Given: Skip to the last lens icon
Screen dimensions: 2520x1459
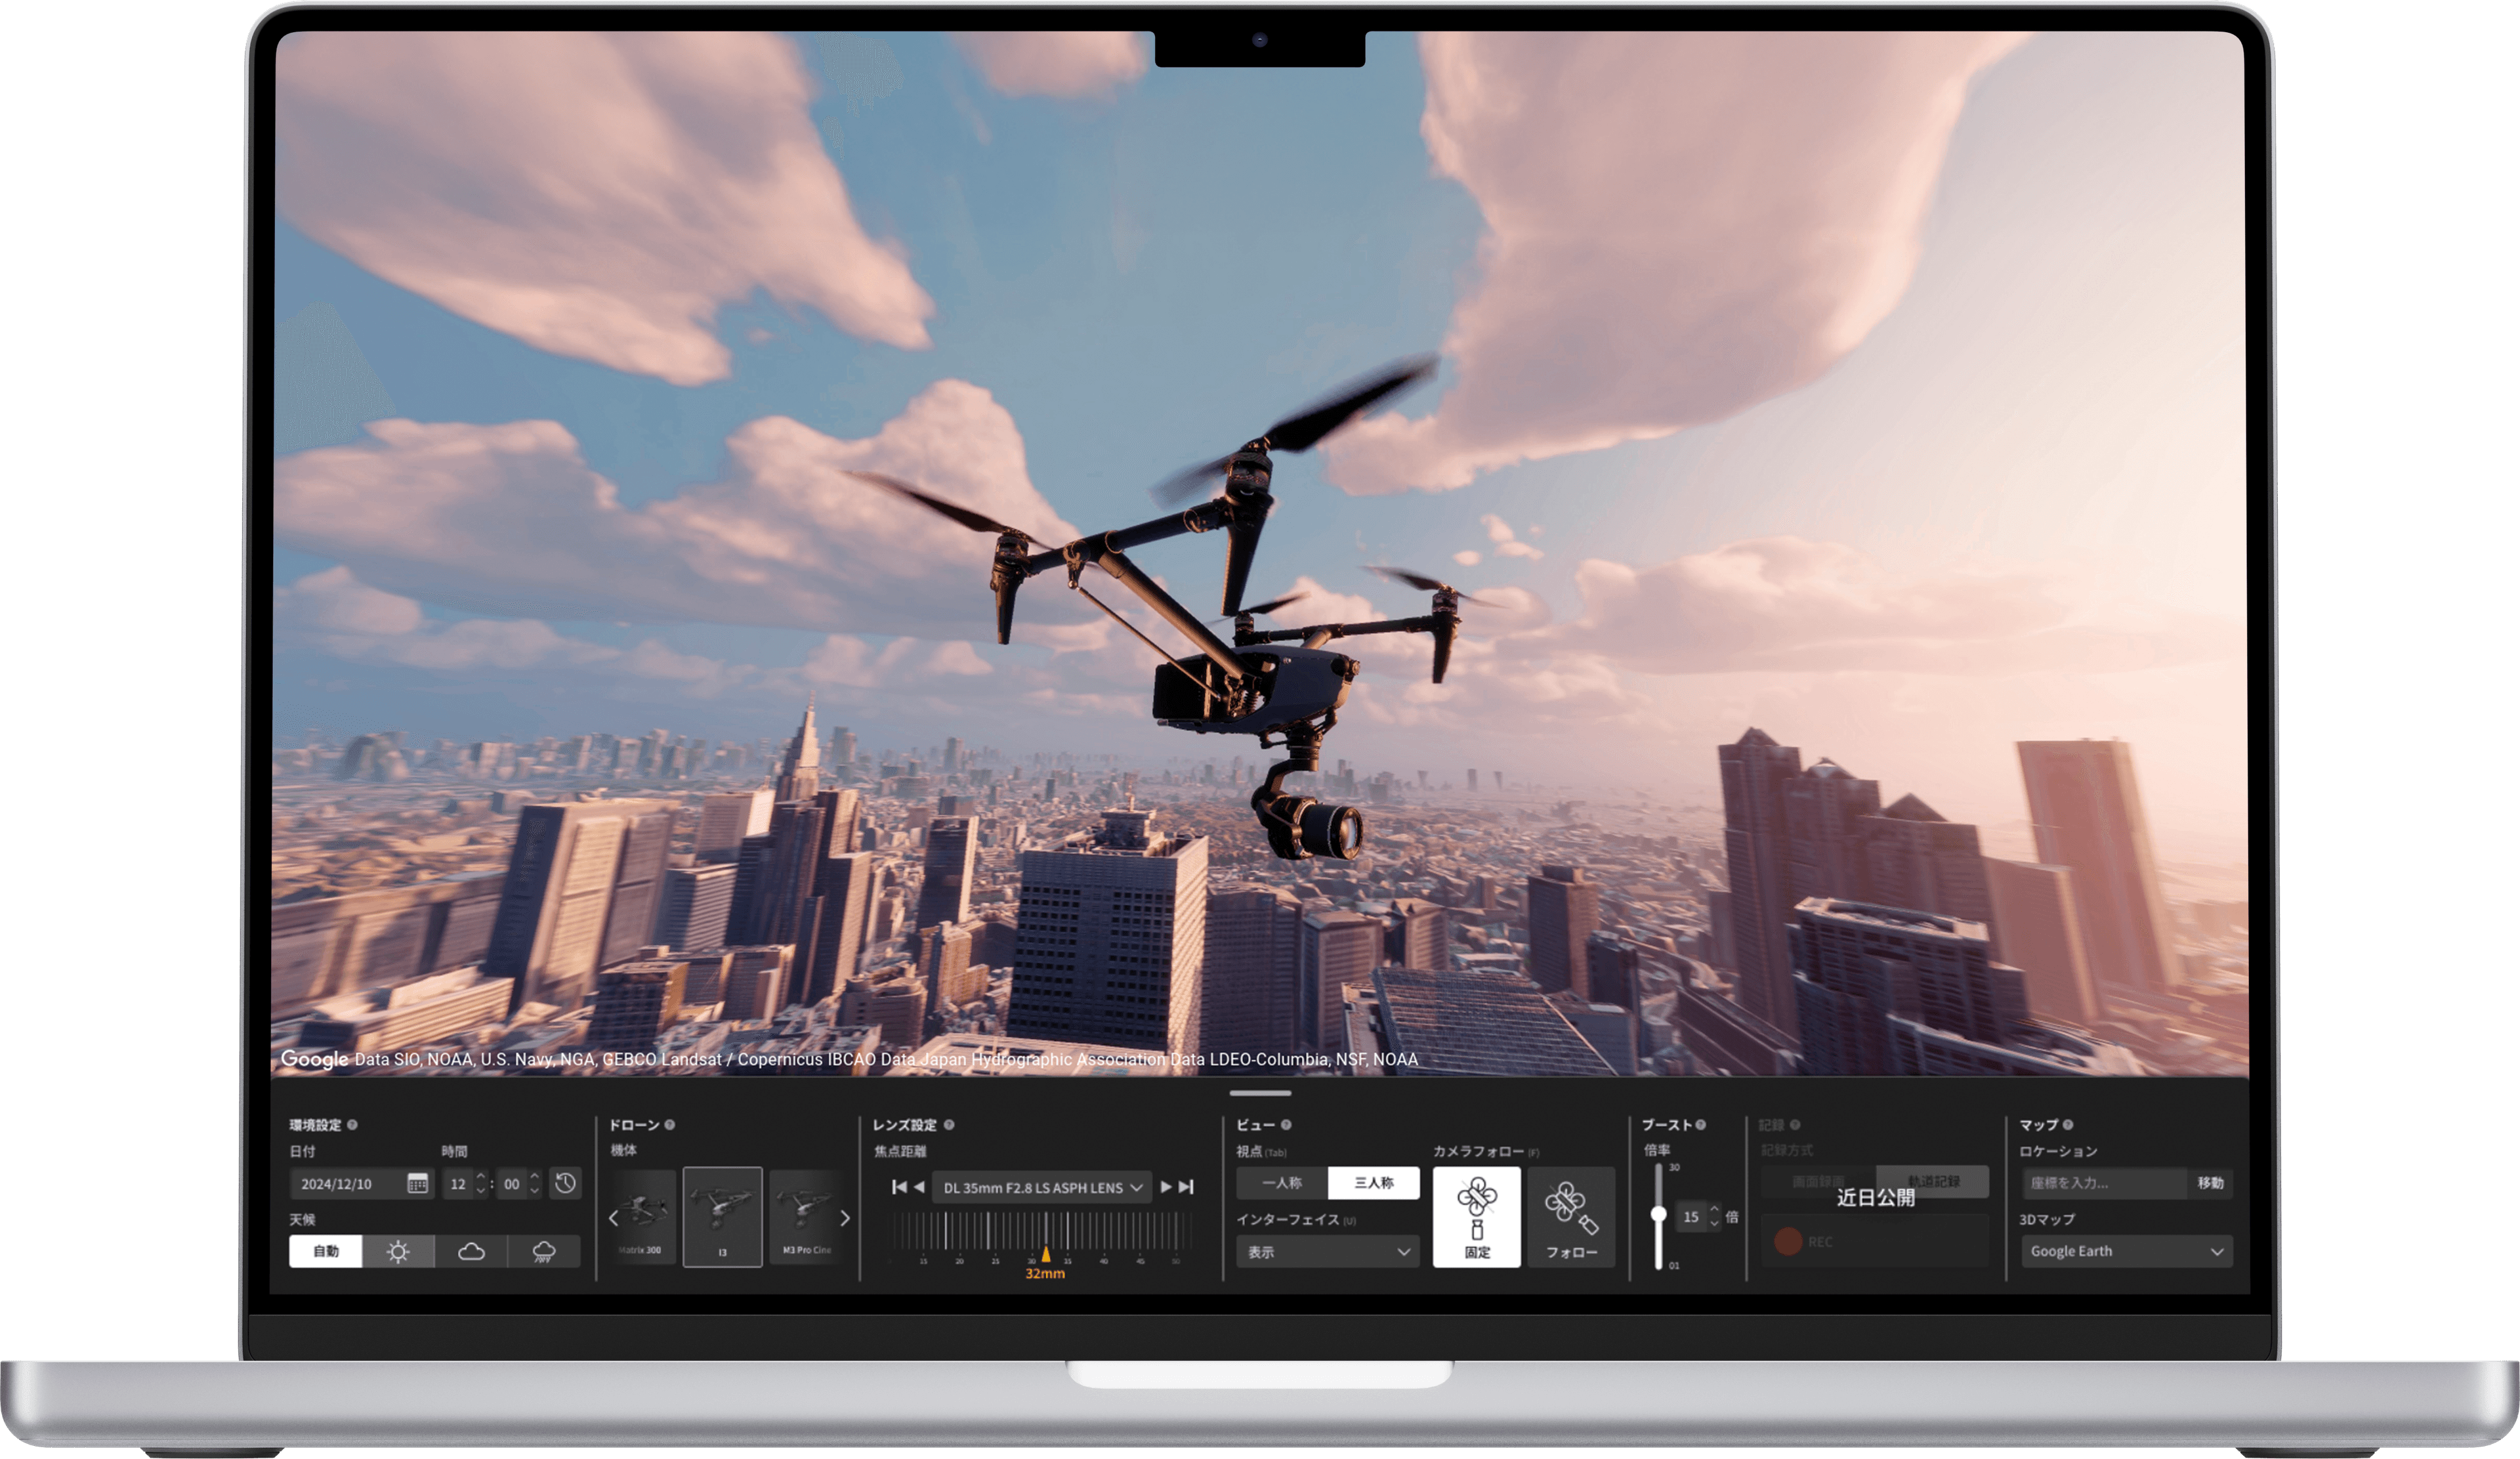Looking at the screenshot, I should (1186, 1187).
